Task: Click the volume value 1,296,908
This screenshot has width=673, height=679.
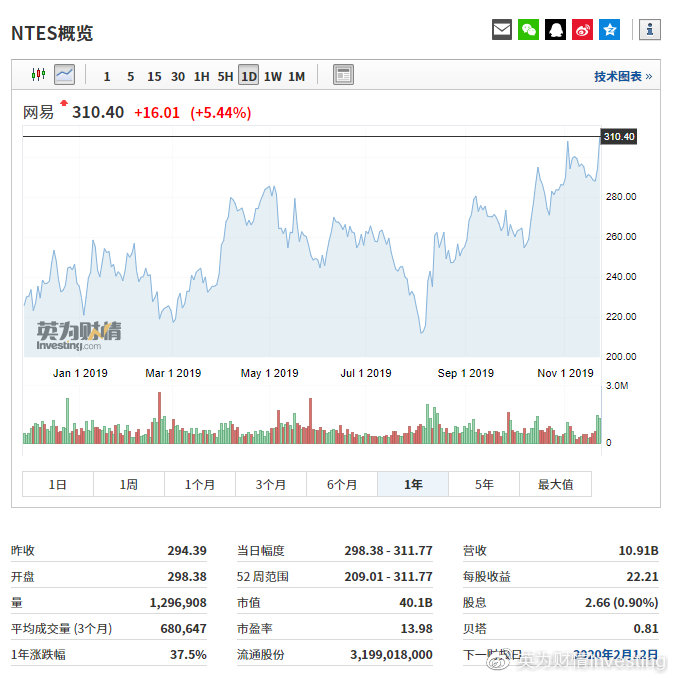Action: click(x=178, y=603)
